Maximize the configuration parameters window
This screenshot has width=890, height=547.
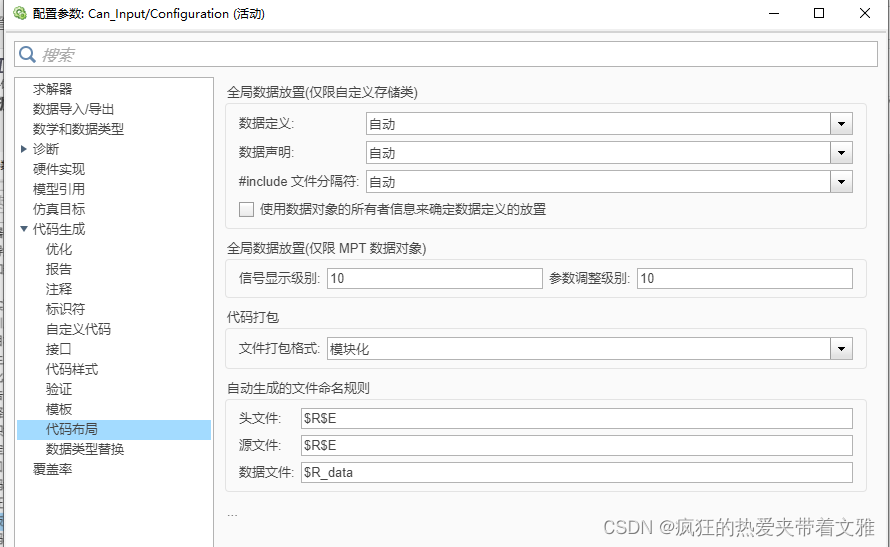(818, 13)
